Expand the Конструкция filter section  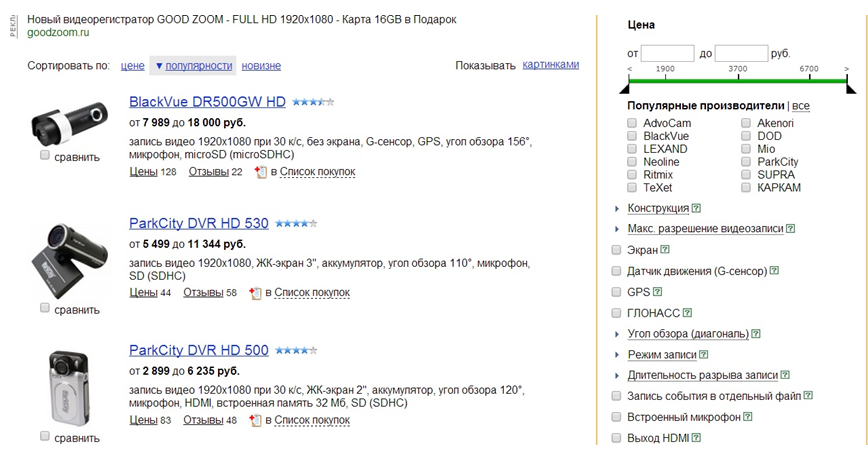pyautogui.click(x=658, y=208)
